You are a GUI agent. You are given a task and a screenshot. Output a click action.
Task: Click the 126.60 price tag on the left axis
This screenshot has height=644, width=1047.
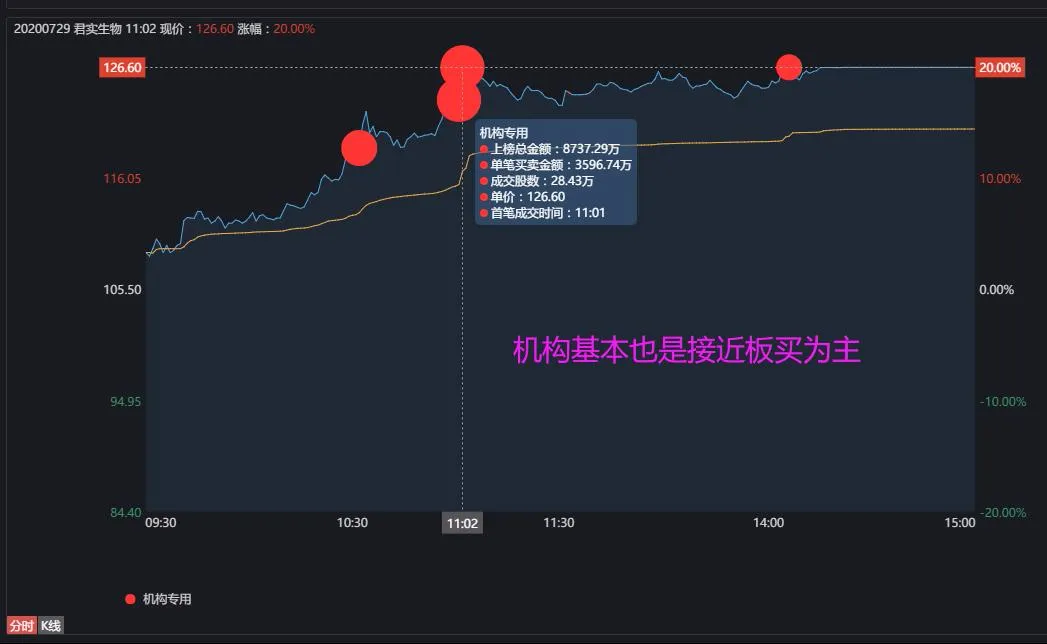[121, 66]
